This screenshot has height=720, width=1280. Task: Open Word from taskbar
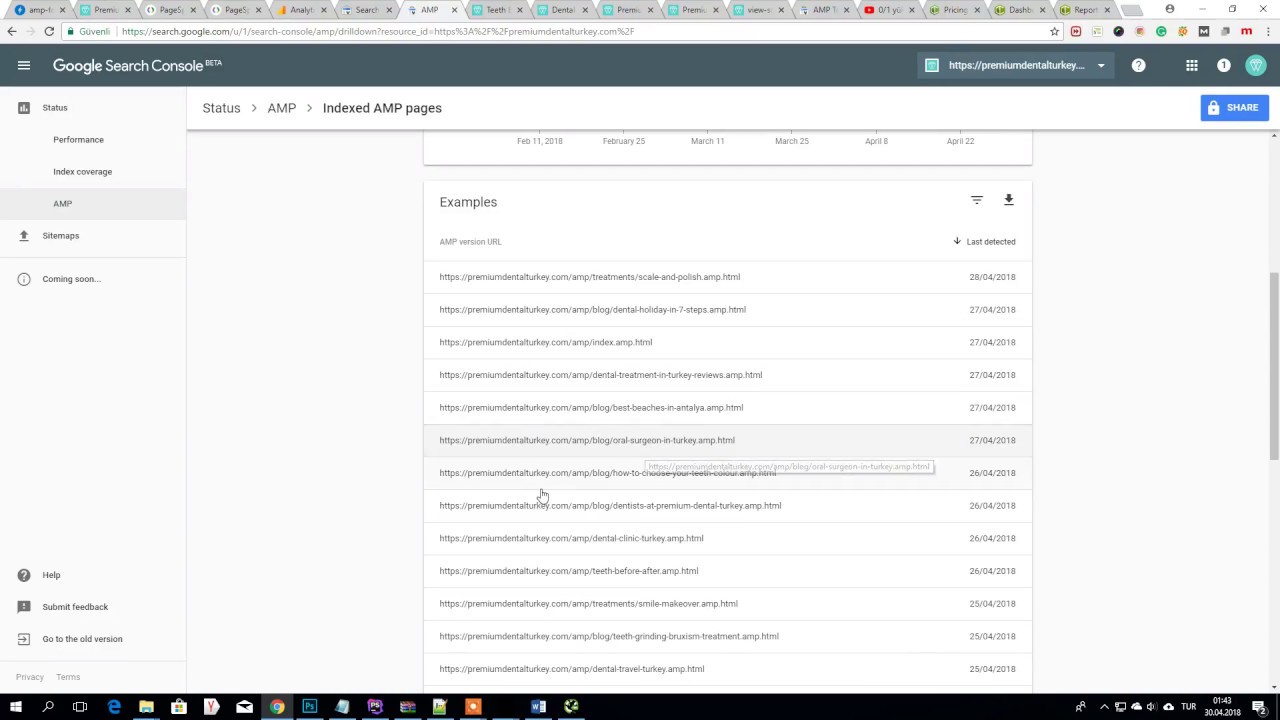(x=538, y=707)
